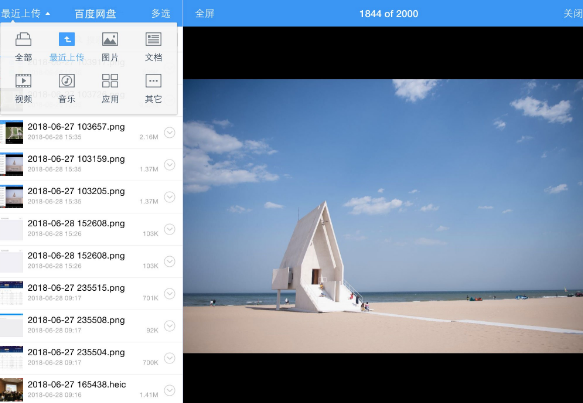Expand options arrow for 2018-06-27 103657.png
583x403 pixels.
coord(170,133)
